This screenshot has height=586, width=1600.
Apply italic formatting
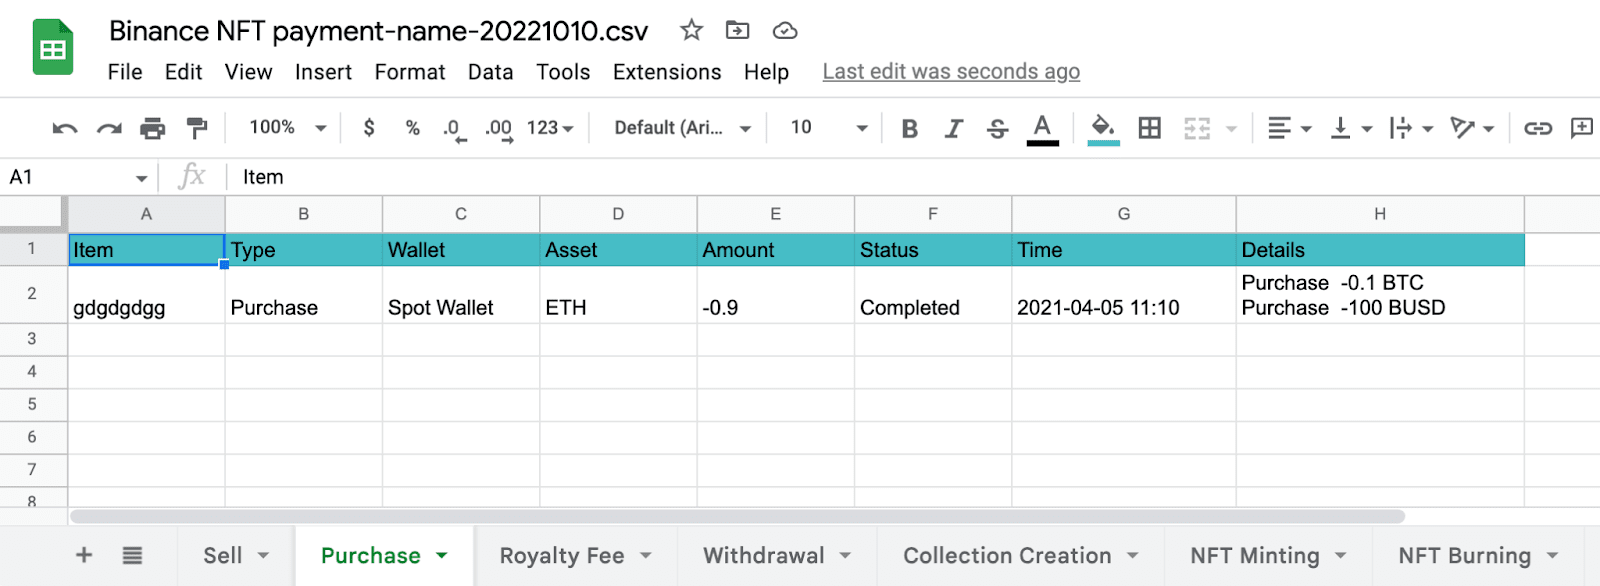954,128
